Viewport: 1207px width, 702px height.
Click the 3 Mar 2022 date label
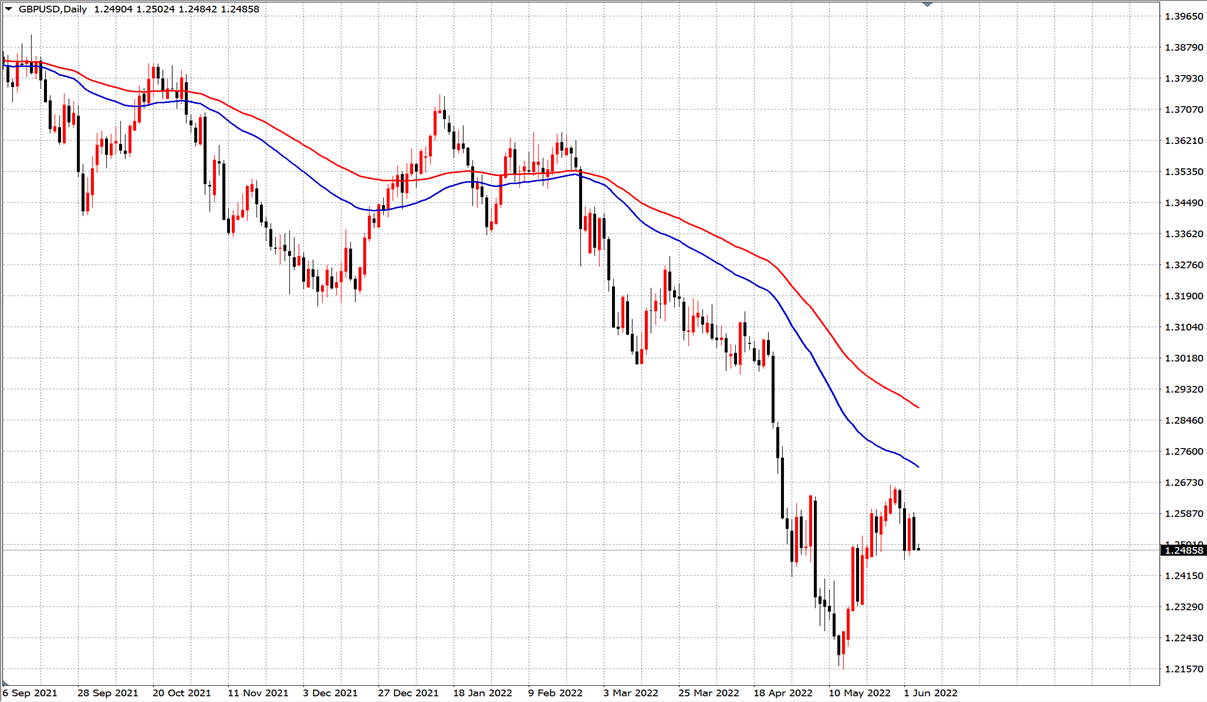[x=631, y=692]
